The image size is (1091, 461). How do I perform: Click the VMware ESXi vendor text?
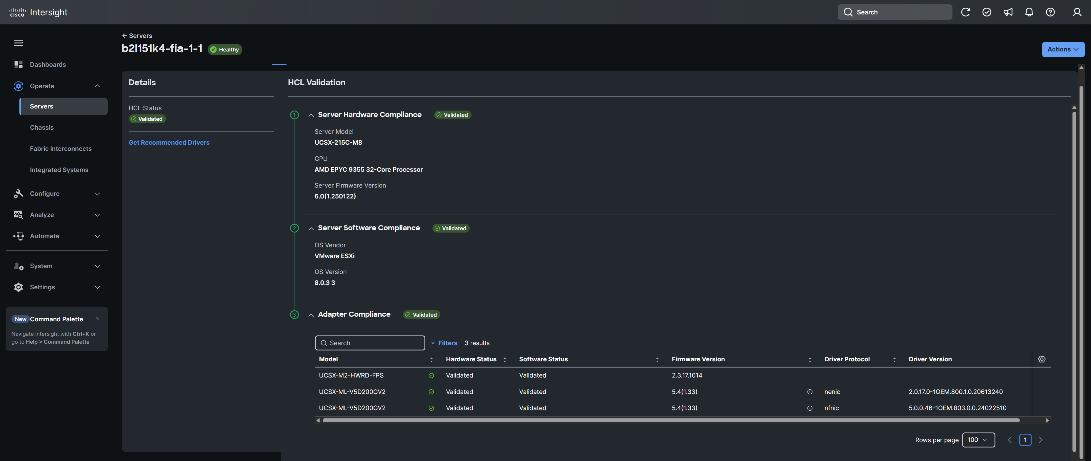[x=335, y=255]
